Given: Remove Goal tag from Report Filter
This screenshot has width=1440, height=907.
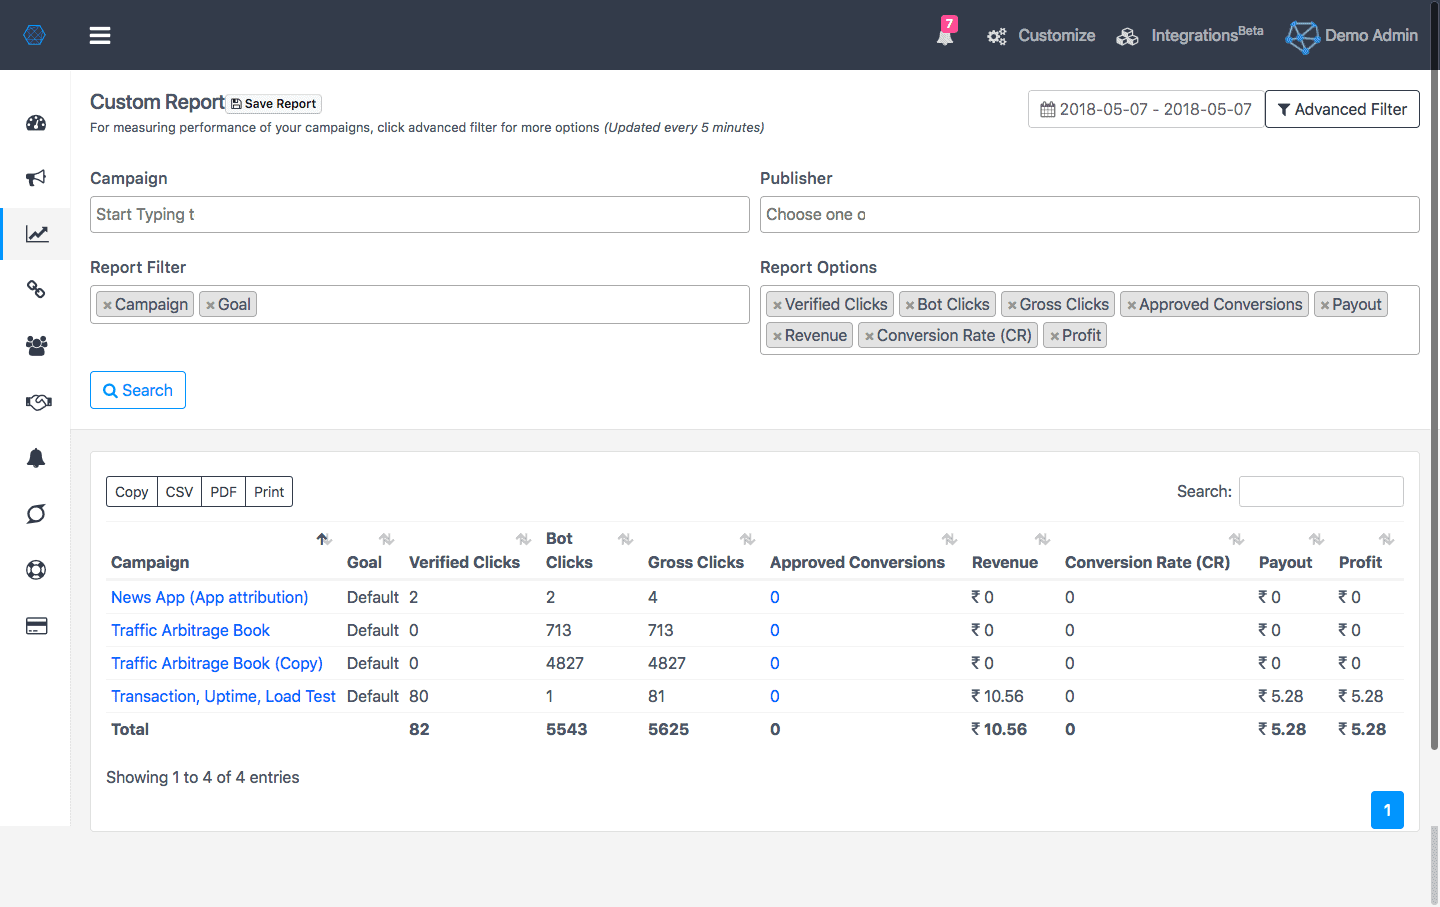Looking at the screenshot, I should [x=210, y=305].
